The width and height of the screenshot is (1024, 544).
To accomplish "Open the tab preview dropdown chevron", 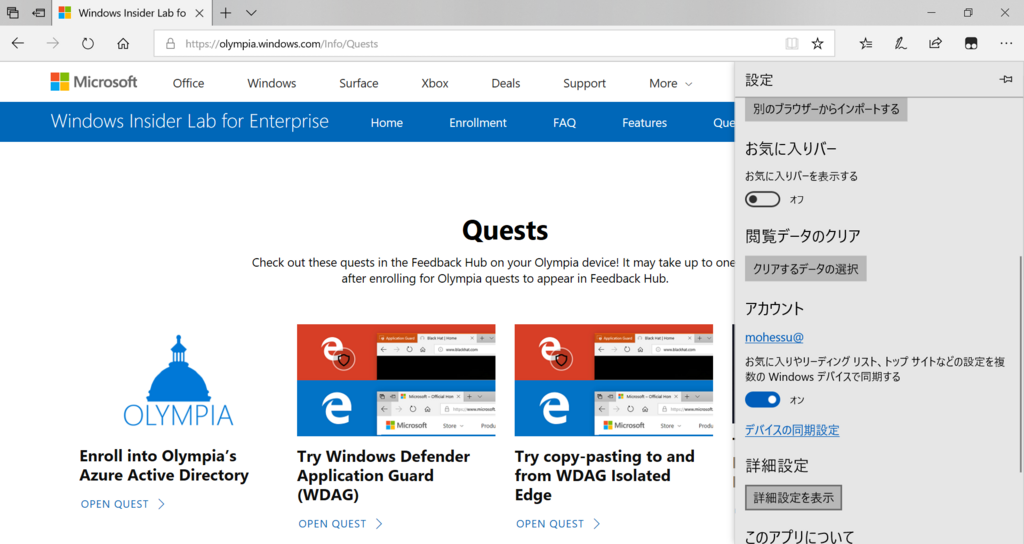I will click(x=251, y=12).
